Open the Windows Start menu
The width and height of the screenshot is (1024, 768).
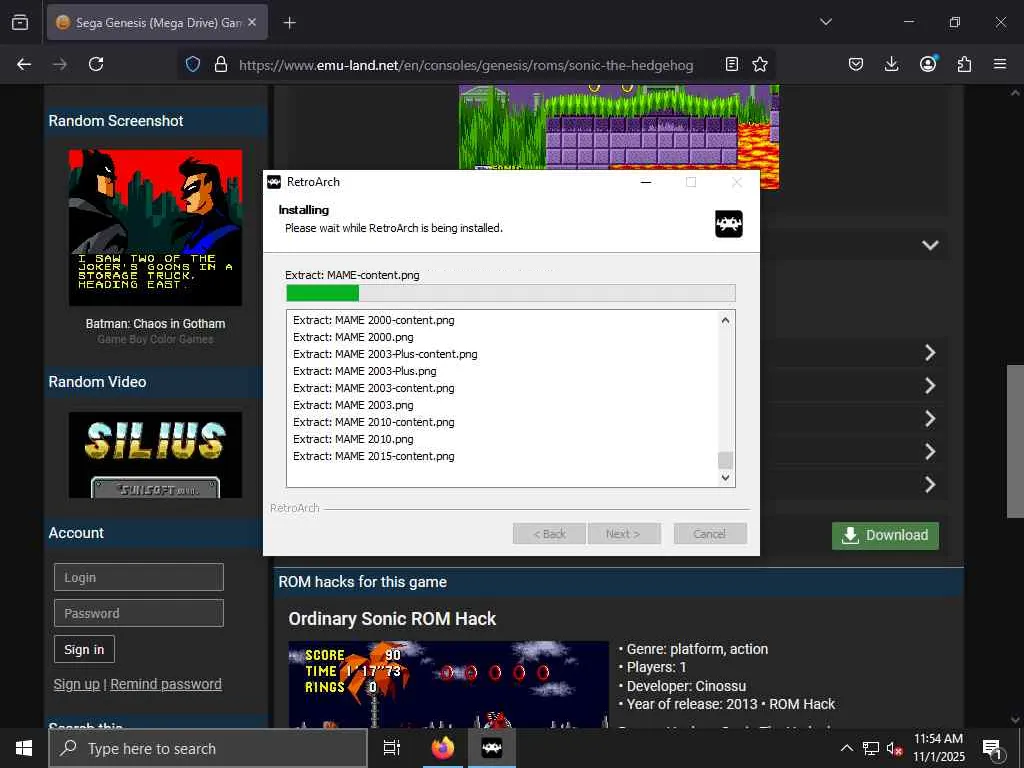tap(24, 748)
